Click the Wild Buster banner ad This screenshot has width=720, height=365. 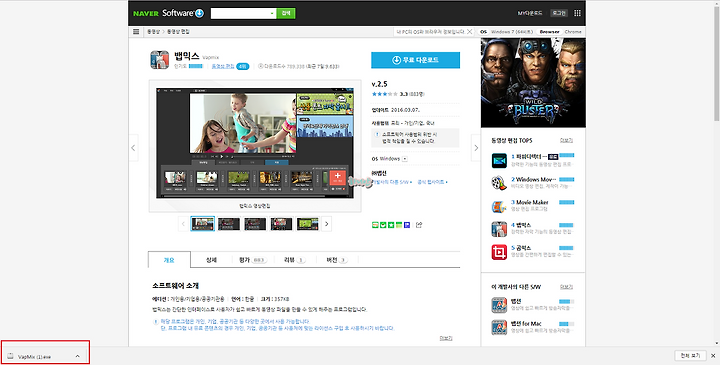[x=533, y=83]
